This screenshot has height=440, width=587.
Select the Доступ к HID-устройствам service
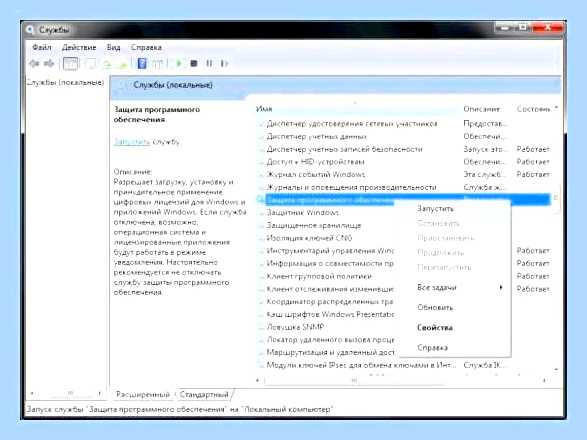(315, 162)
